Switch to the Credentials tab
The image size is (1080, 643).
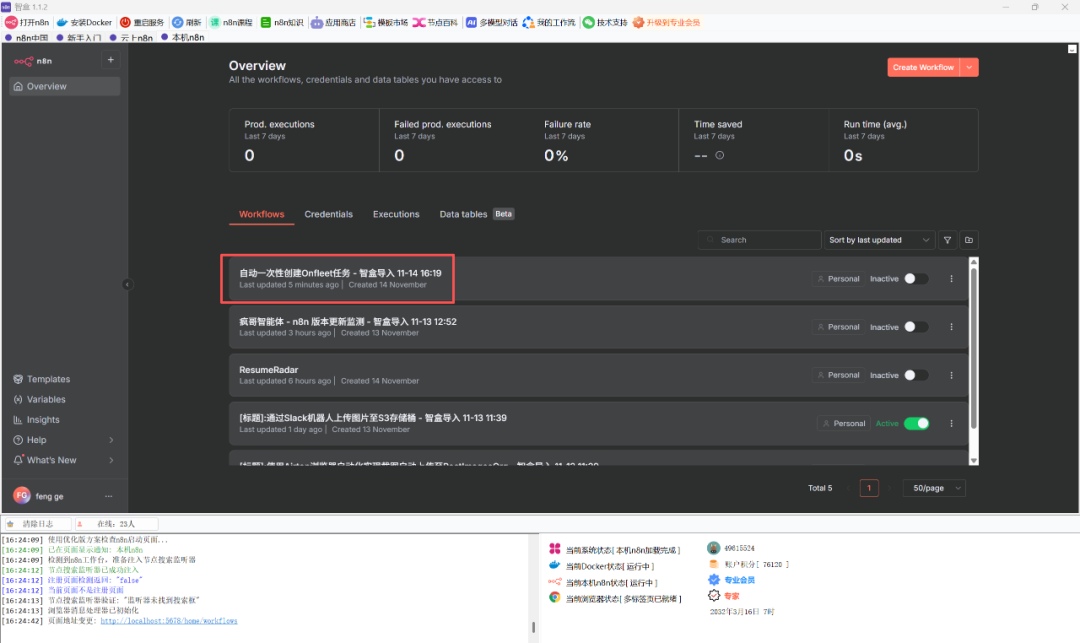[x=328, y=214]
